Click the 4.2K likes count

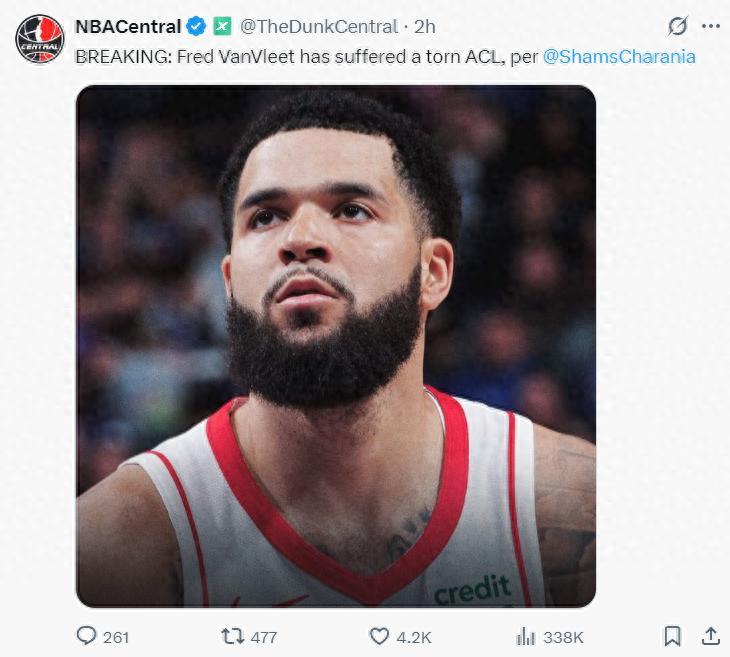pyautogui.click(x=414, y=637)
